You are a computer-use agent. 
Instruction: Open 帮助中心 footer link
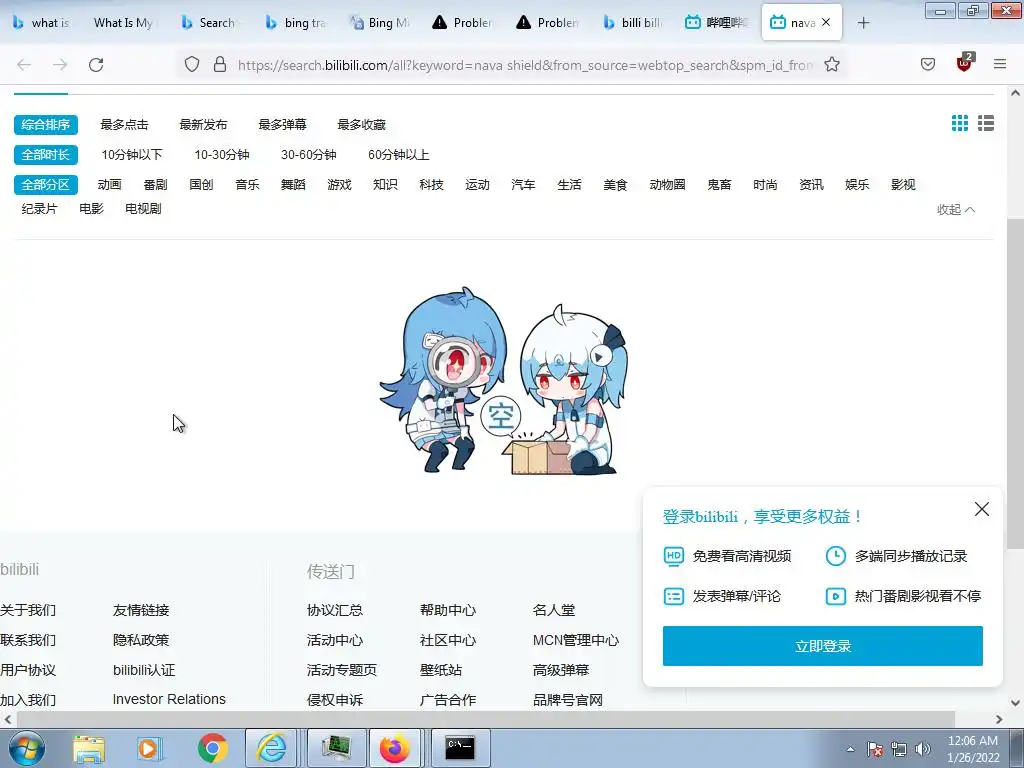pos(448,610)
